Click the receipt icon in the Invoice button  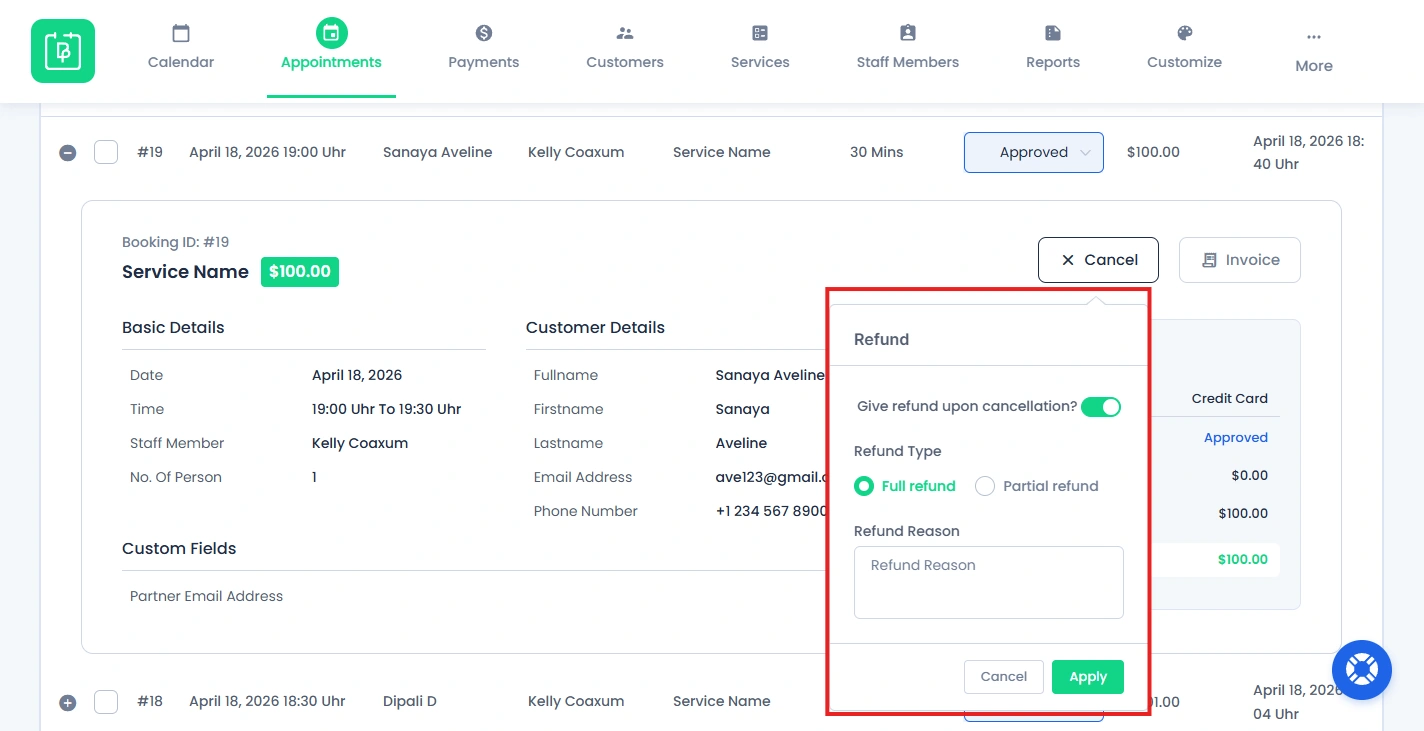pyautogui.click(x=1209, y=260)
